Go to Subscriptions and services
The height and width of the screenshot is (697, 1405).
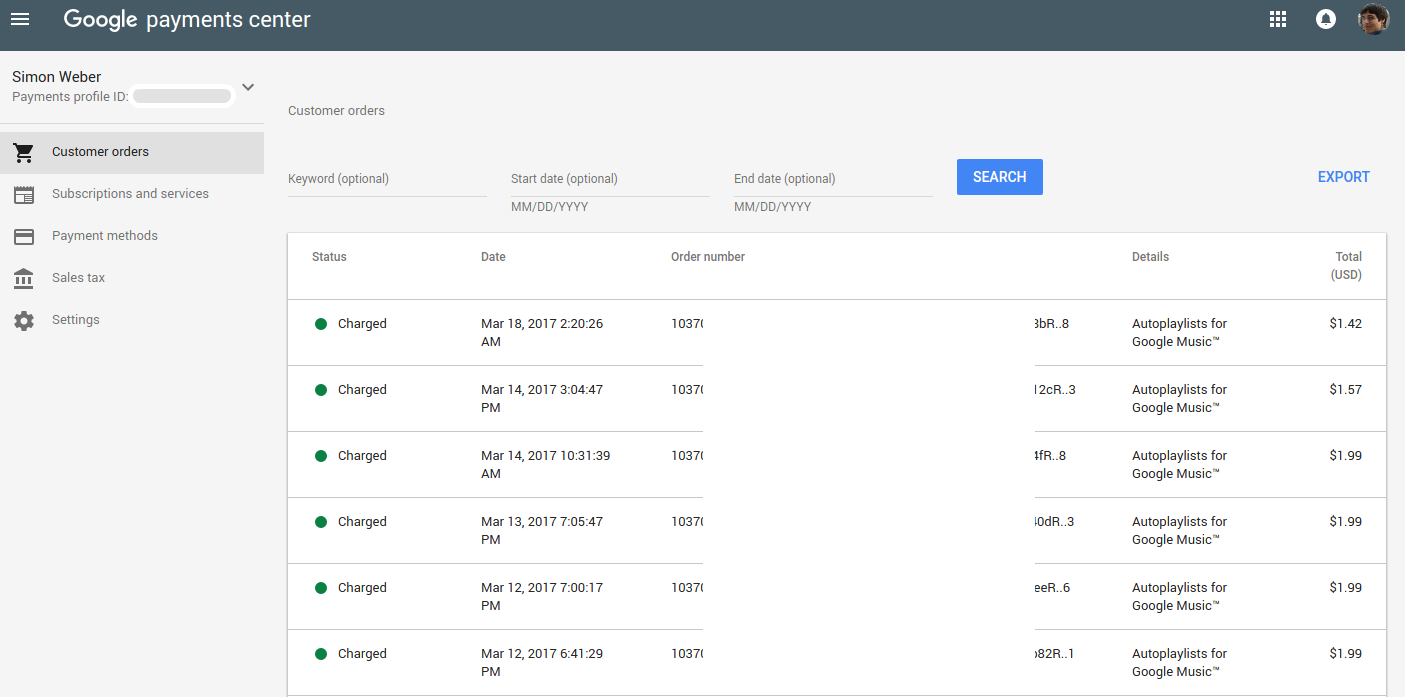point(132,194)
